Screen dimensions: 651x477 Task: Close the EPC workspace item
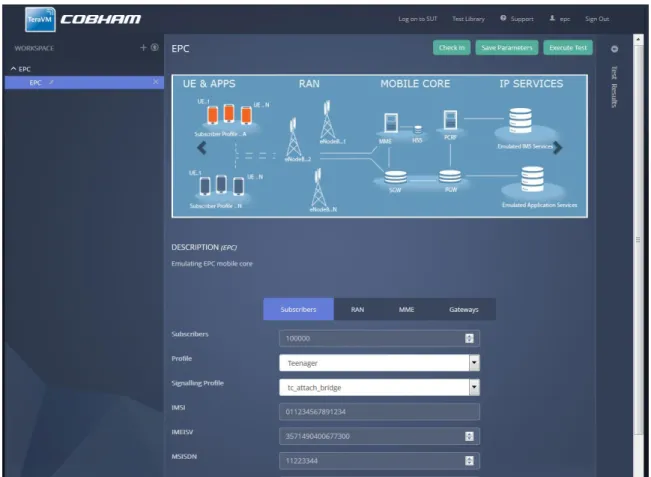[156, 82]
